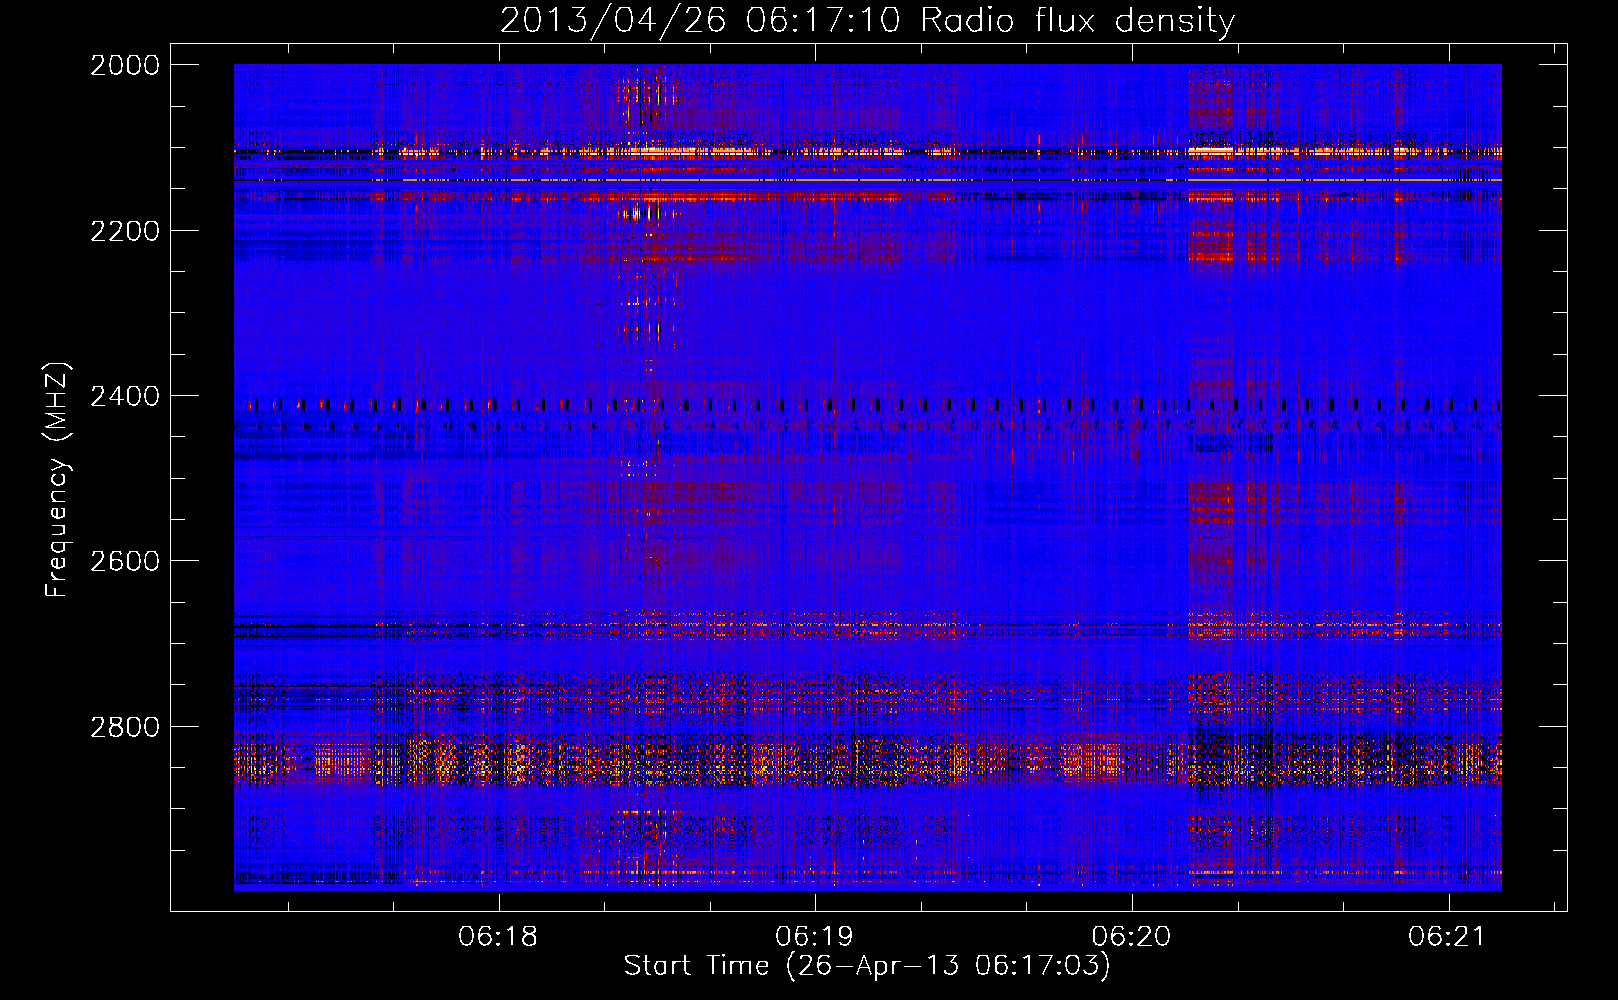Click the 2200 frequency tick label
1618x1000 pixels.
(x=125, y=231)
